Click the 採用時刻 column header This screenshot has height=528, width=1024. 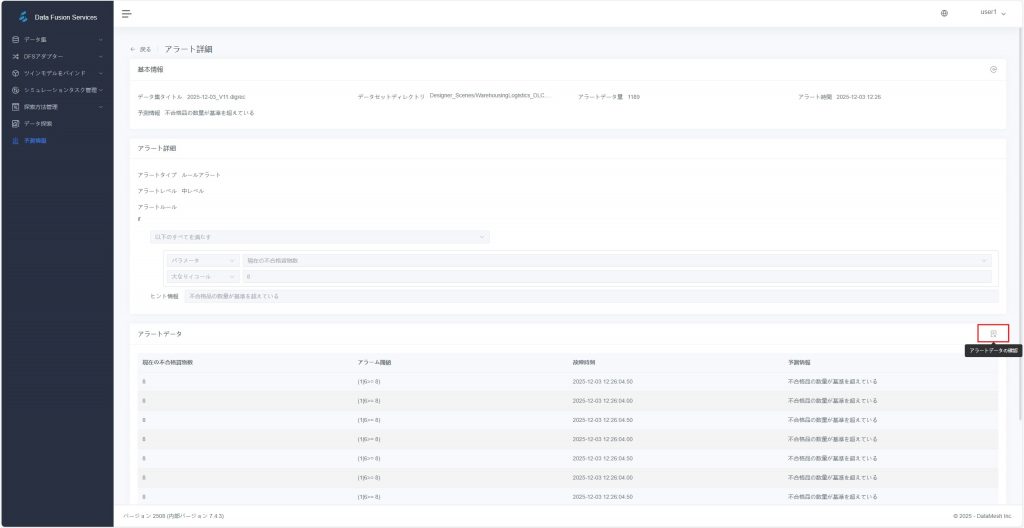585,362
